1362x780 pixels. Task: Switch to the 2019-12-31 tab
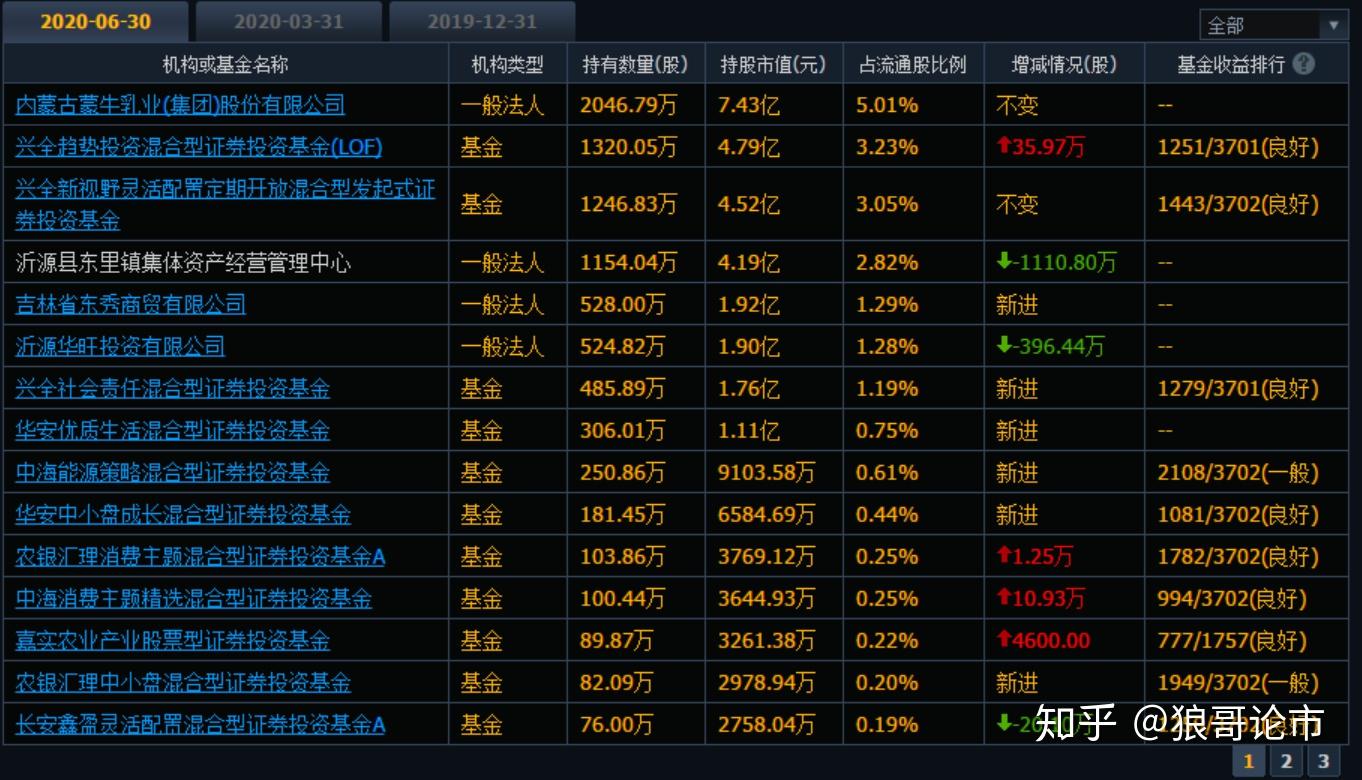coord(482,21)
